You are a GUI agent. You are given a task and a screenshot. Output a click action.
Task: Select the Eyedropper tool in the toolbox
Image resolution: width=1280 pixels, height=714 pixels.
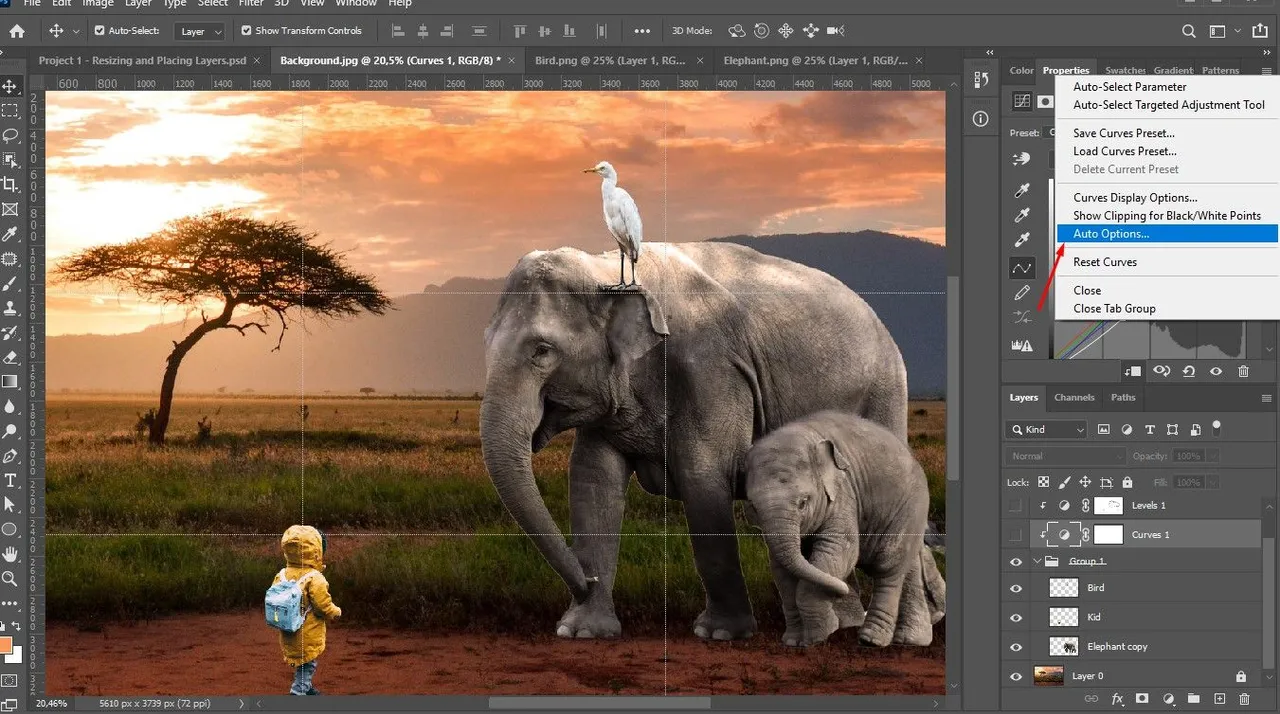point(11,234)
